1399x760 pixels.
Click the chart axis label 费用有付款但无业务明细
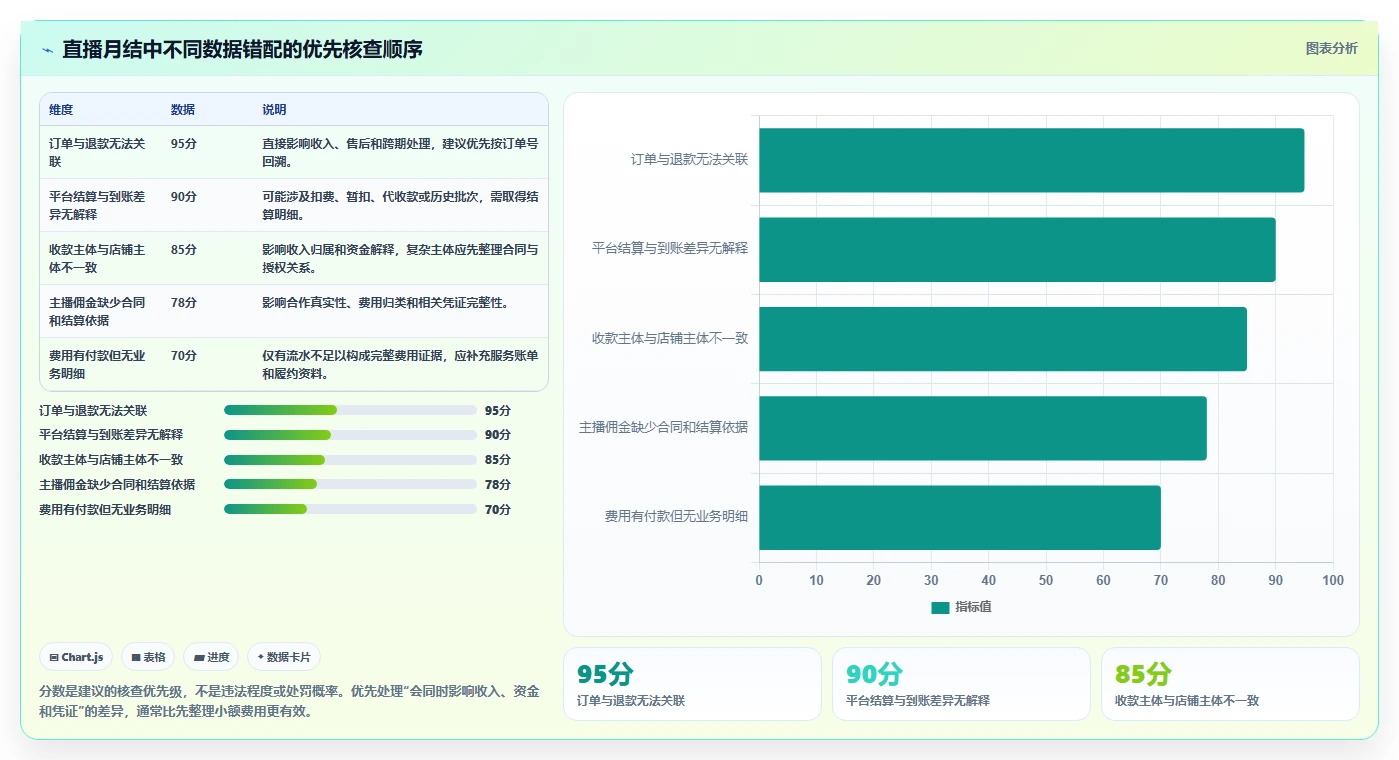676,517
